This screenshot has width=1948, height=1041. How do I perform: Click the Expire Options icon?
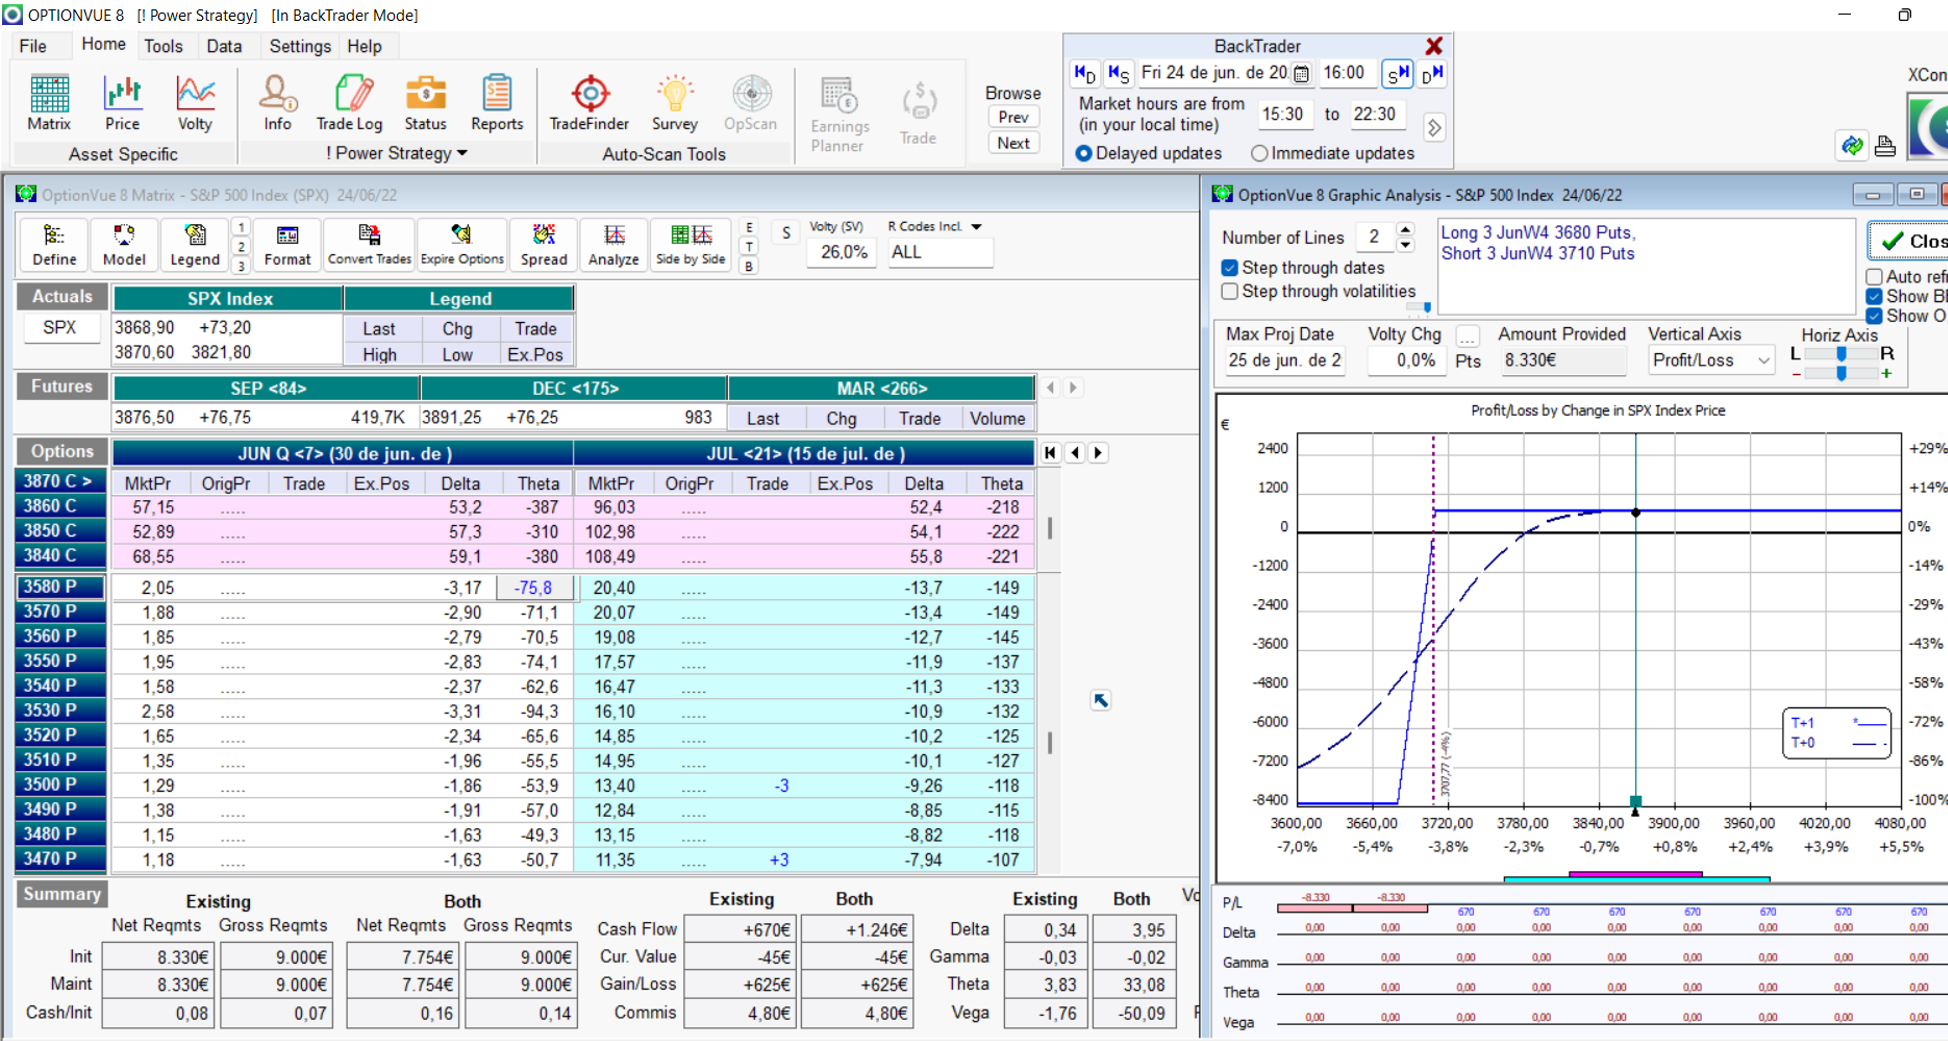point(461,245)
